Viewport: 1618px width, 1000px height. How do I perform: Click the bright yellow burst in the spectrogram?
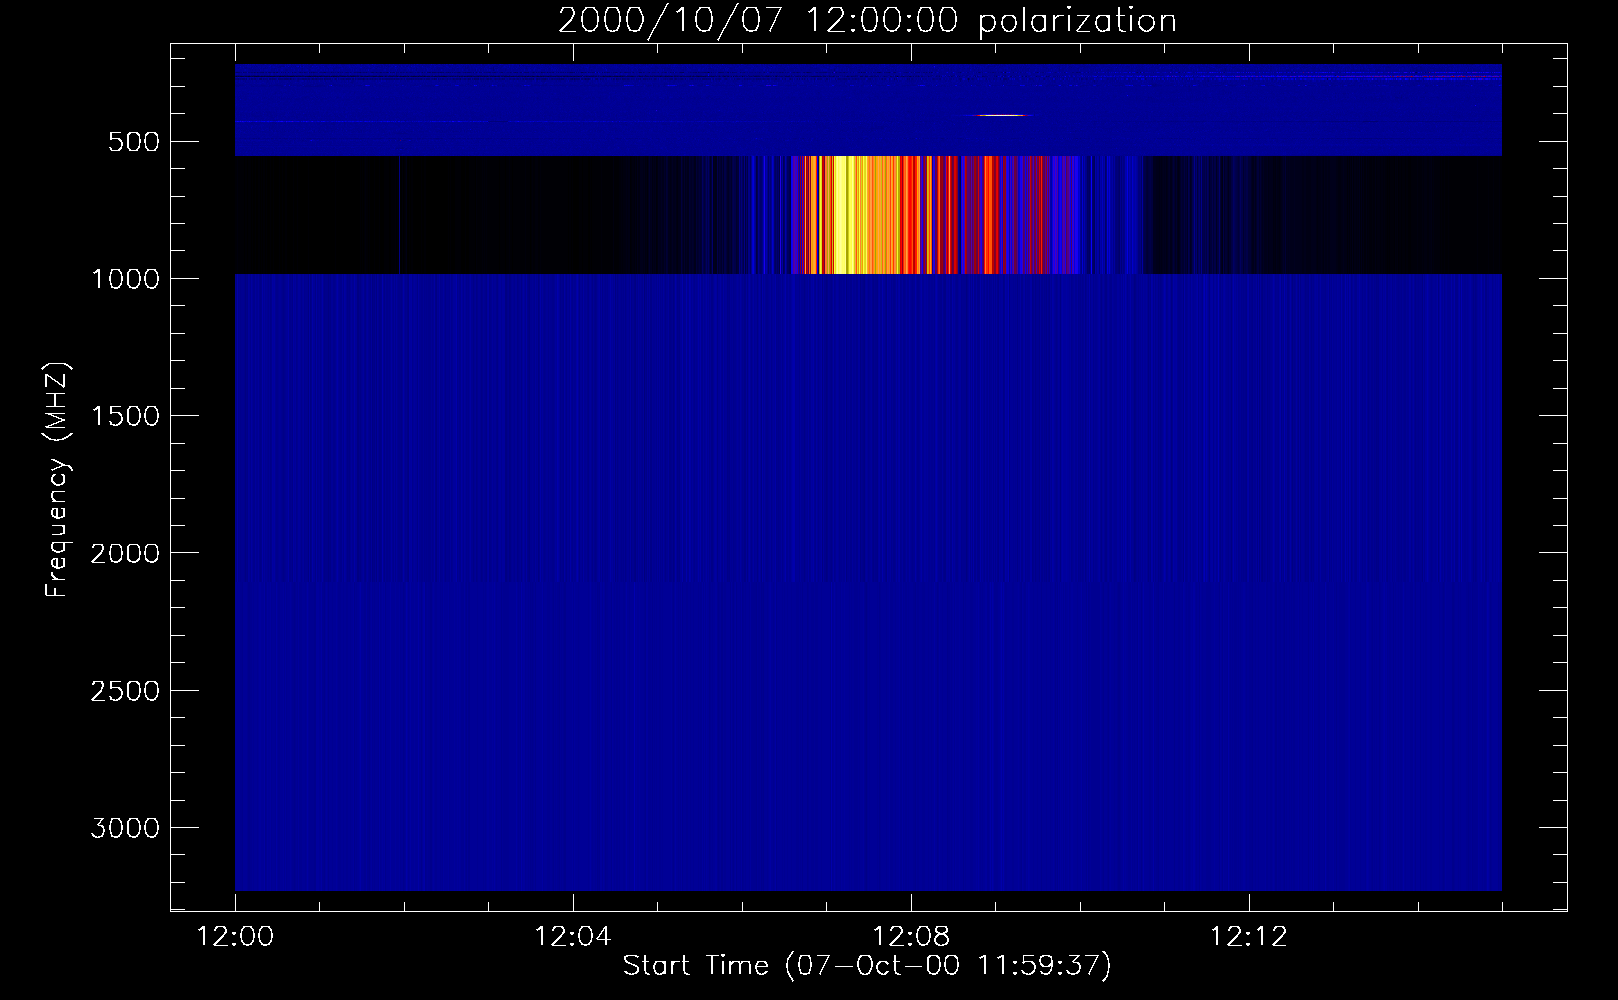pos(844,215)
